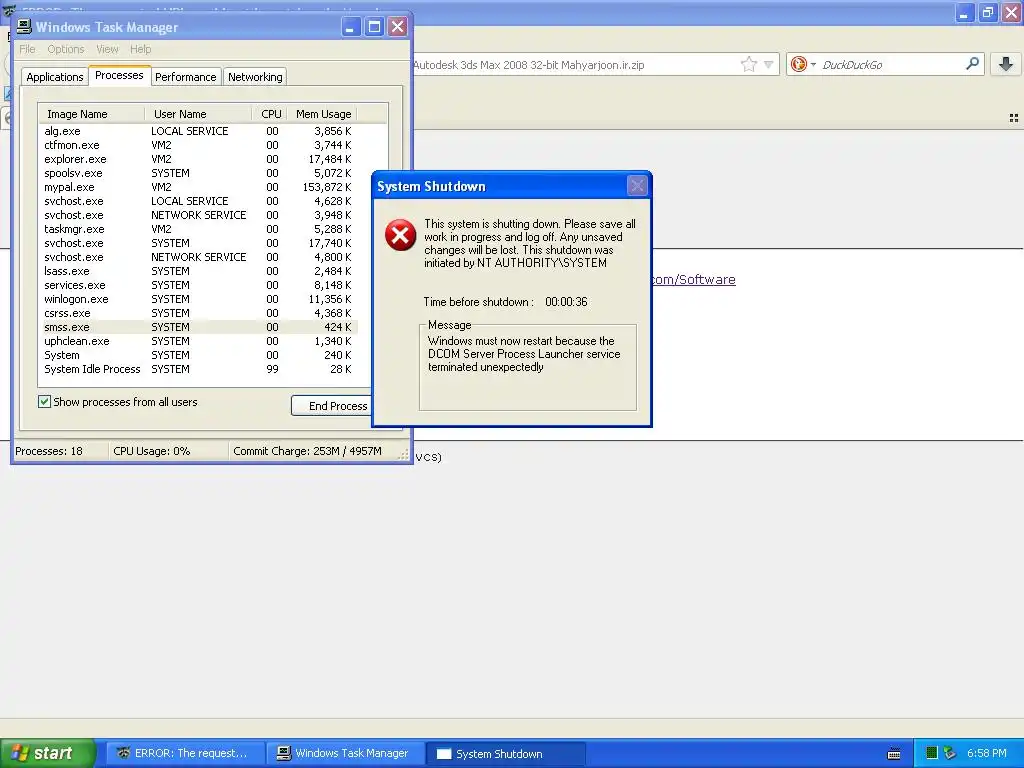Sort processes by CPU column header

point(270,114)
